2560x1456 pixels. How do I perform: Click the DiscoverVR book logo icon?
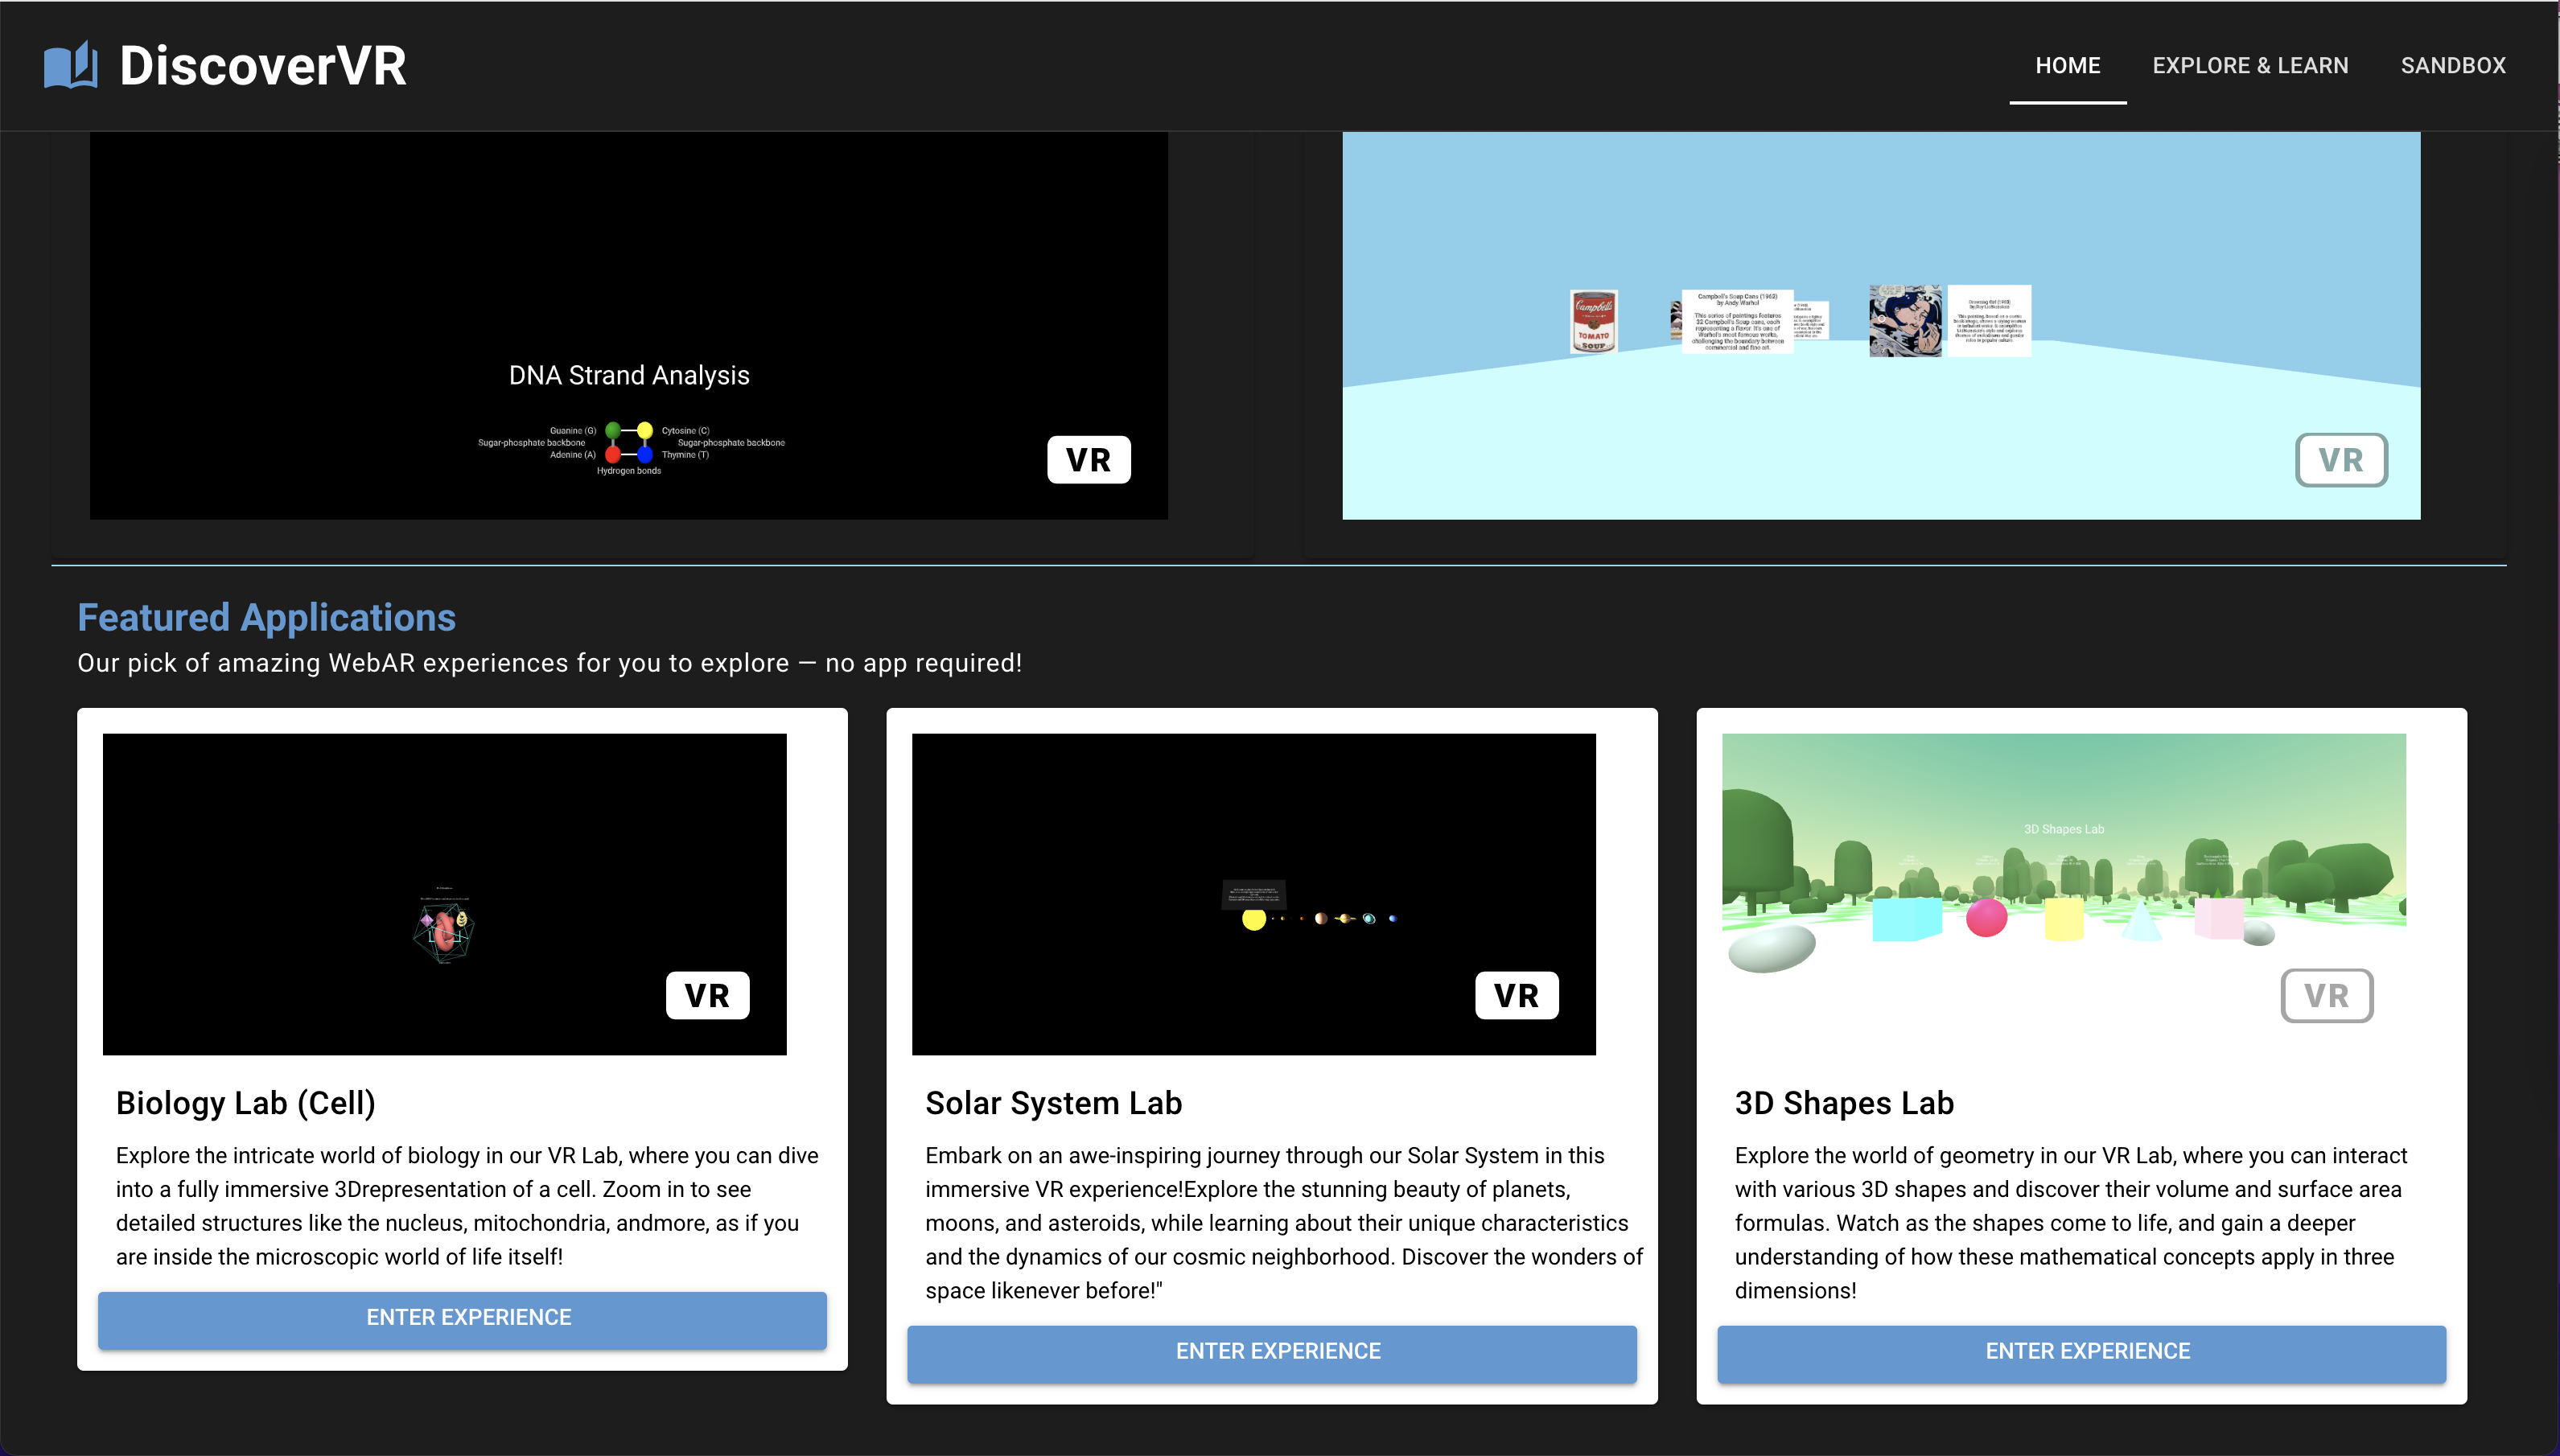[x=70, y=66]
